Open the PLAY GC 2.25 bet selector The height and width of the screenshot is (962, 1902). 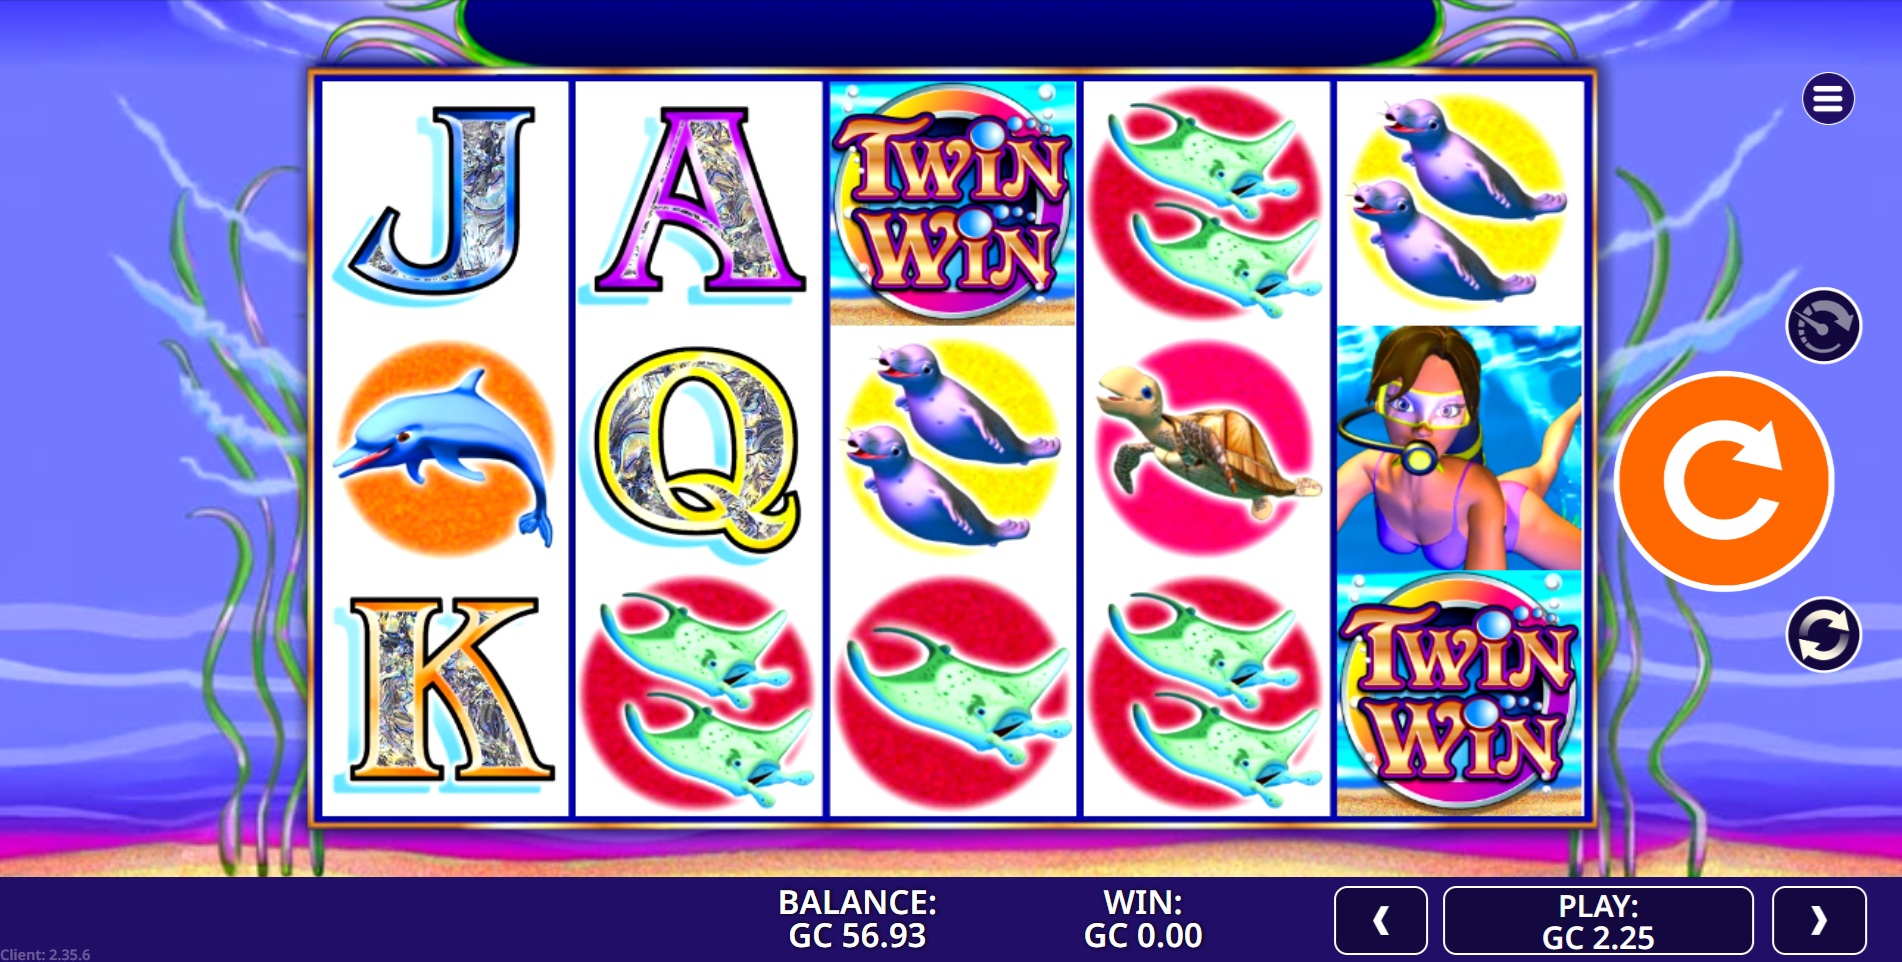(x=1598, y=920)
